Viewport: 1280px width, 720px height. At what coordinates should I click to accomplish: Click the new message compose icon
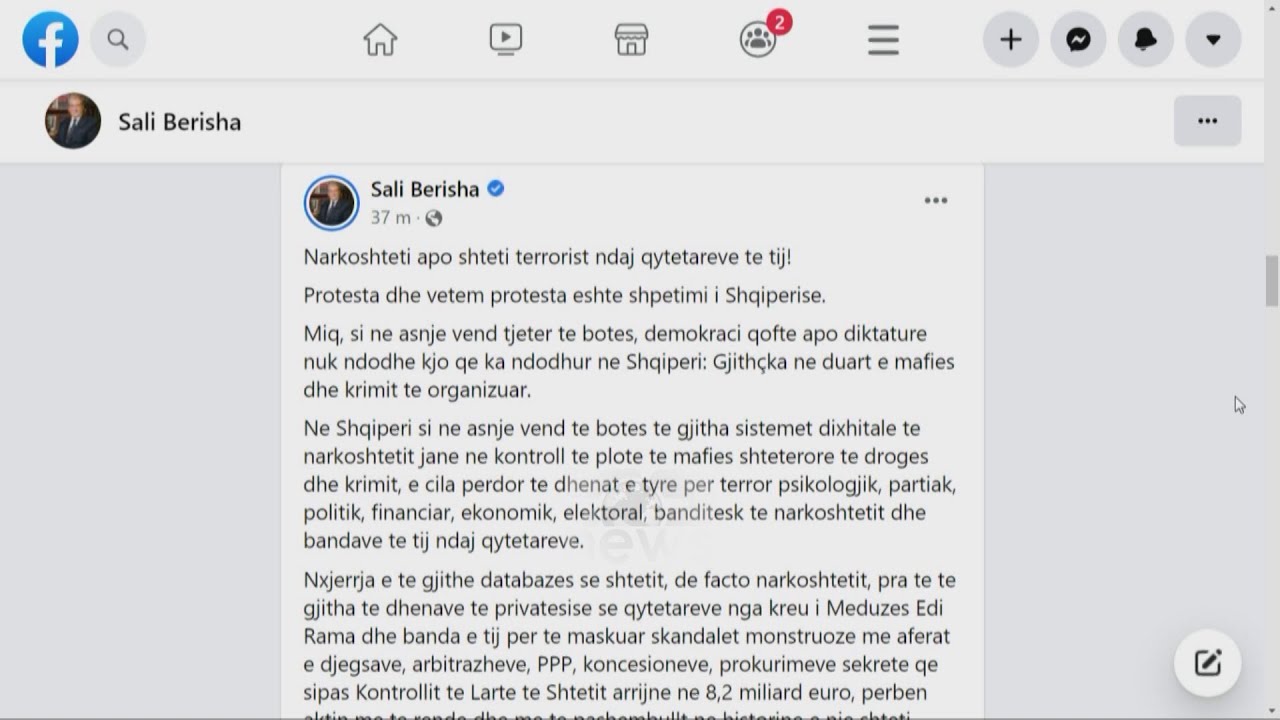[1208, 662]
